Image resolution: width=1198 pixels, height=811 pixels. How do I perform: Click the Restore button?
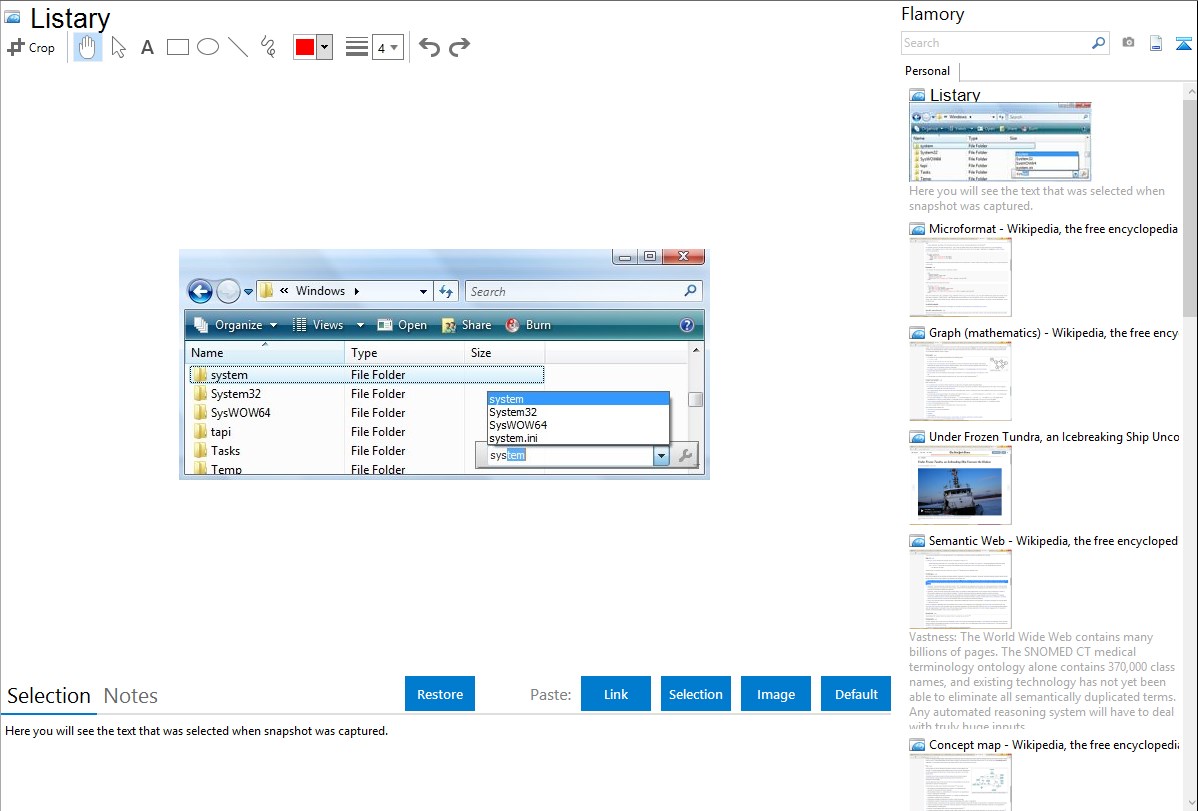(440, 694)
